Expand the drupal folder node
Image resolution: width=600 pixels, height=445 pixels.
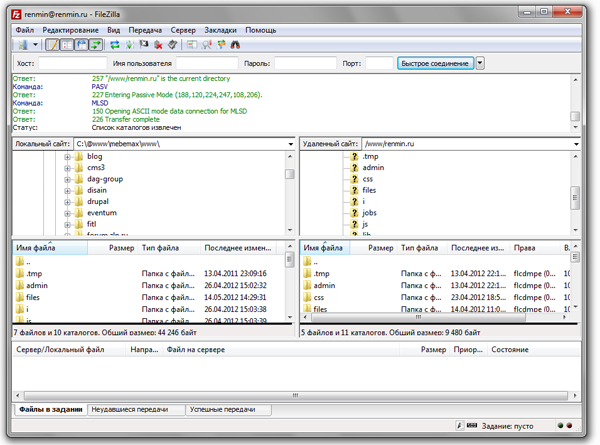click(x=67, y=202)
